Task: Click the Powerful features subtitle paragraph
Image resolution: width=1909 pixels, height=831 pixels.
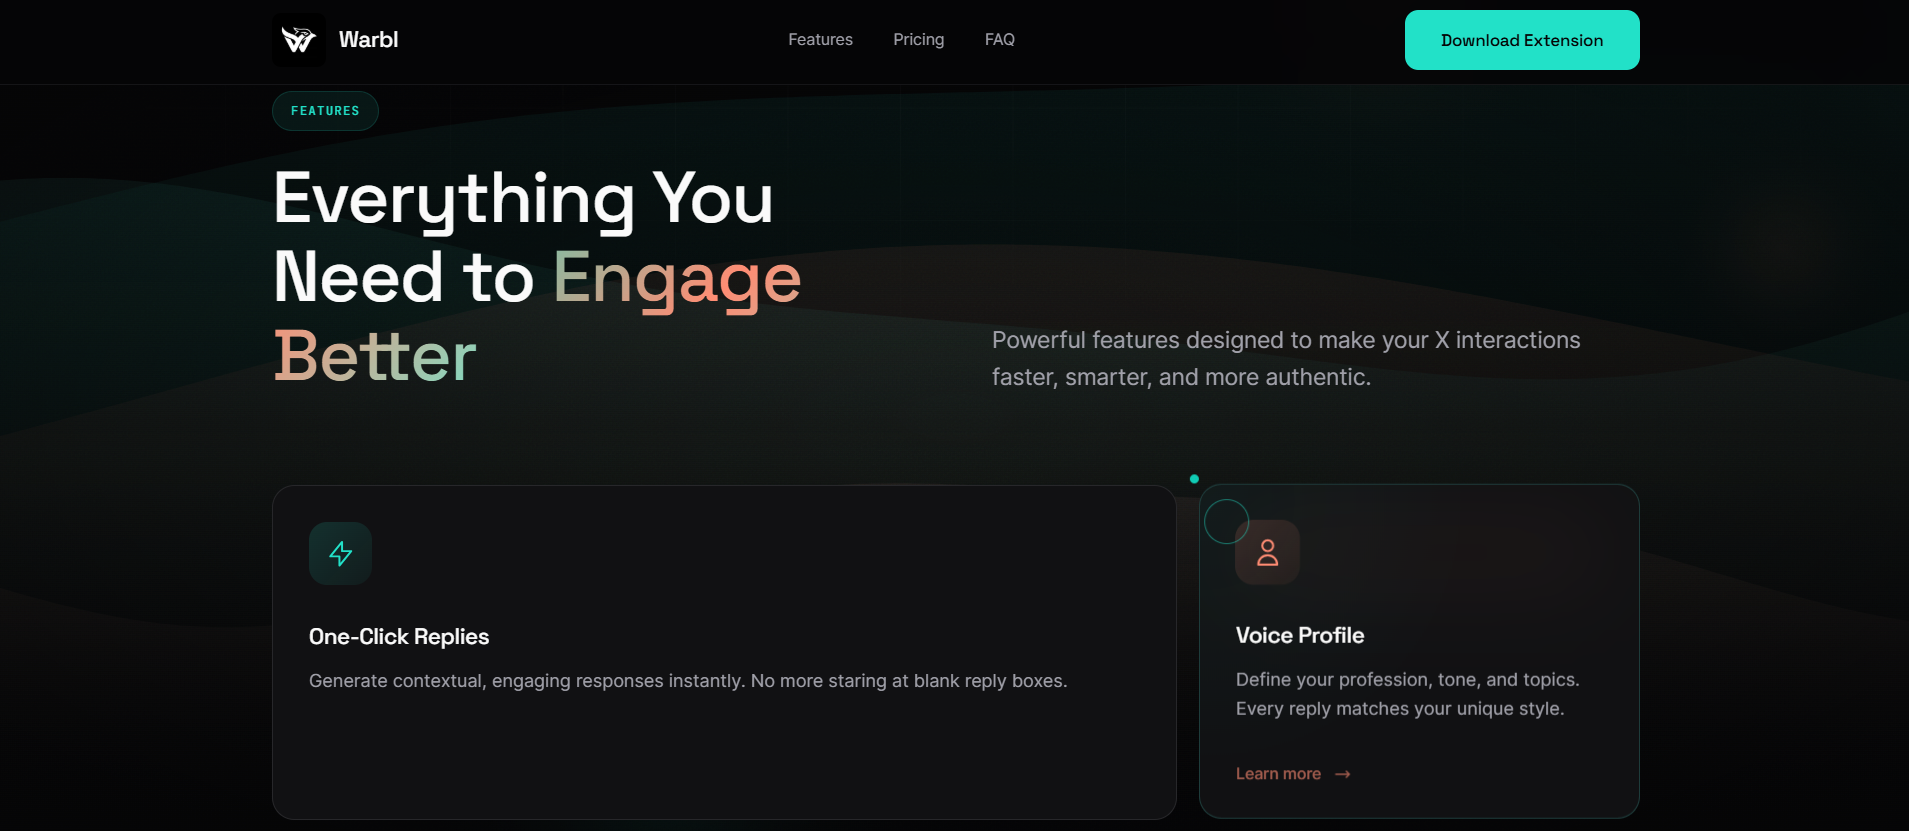Action: tap(1286, 358)
